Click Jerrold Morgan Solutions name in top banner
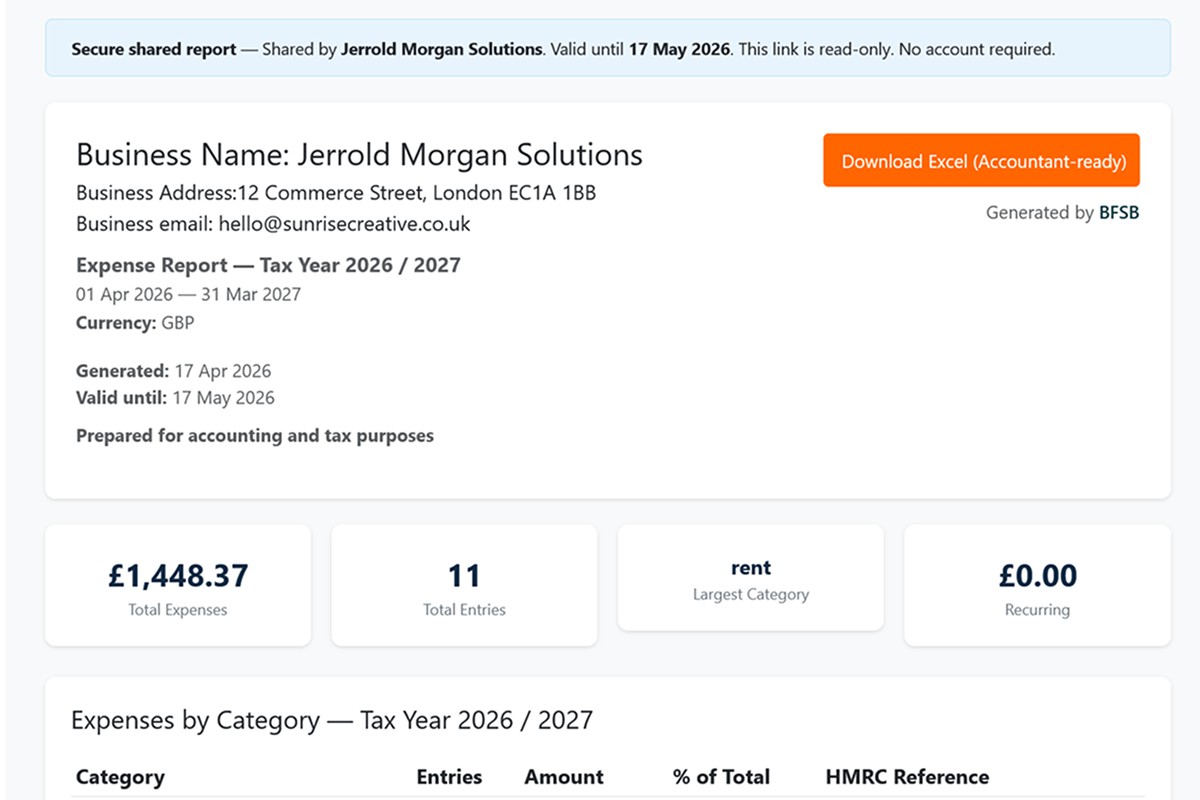This screenshot has width=1200, height=800. click(442, 48)
